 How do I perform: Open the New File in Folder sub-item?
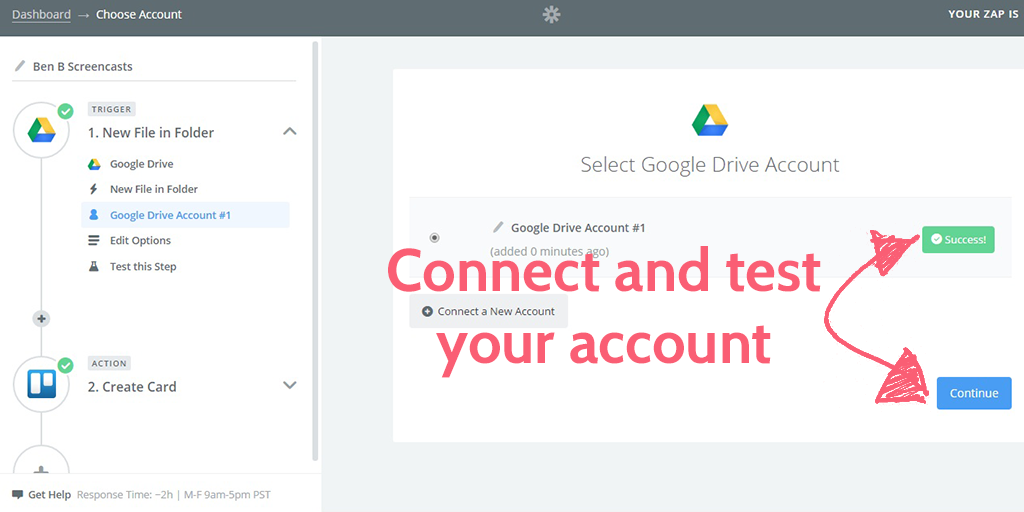click(153, 189)
